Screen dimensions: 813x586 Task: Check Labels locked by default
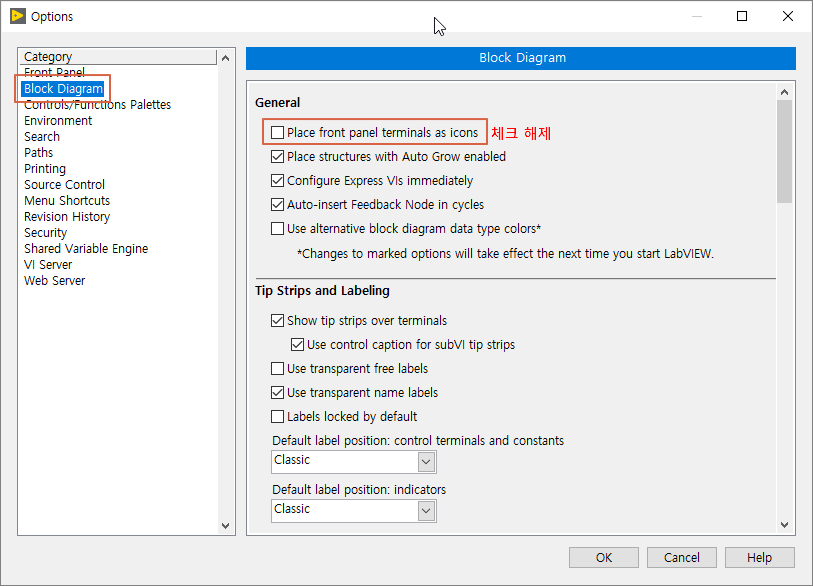[x=277, y=416]
